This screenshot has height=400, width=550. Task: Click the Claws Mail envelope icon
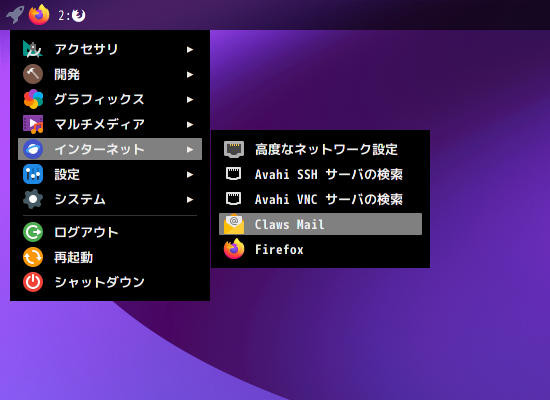(x=234, y=224)
